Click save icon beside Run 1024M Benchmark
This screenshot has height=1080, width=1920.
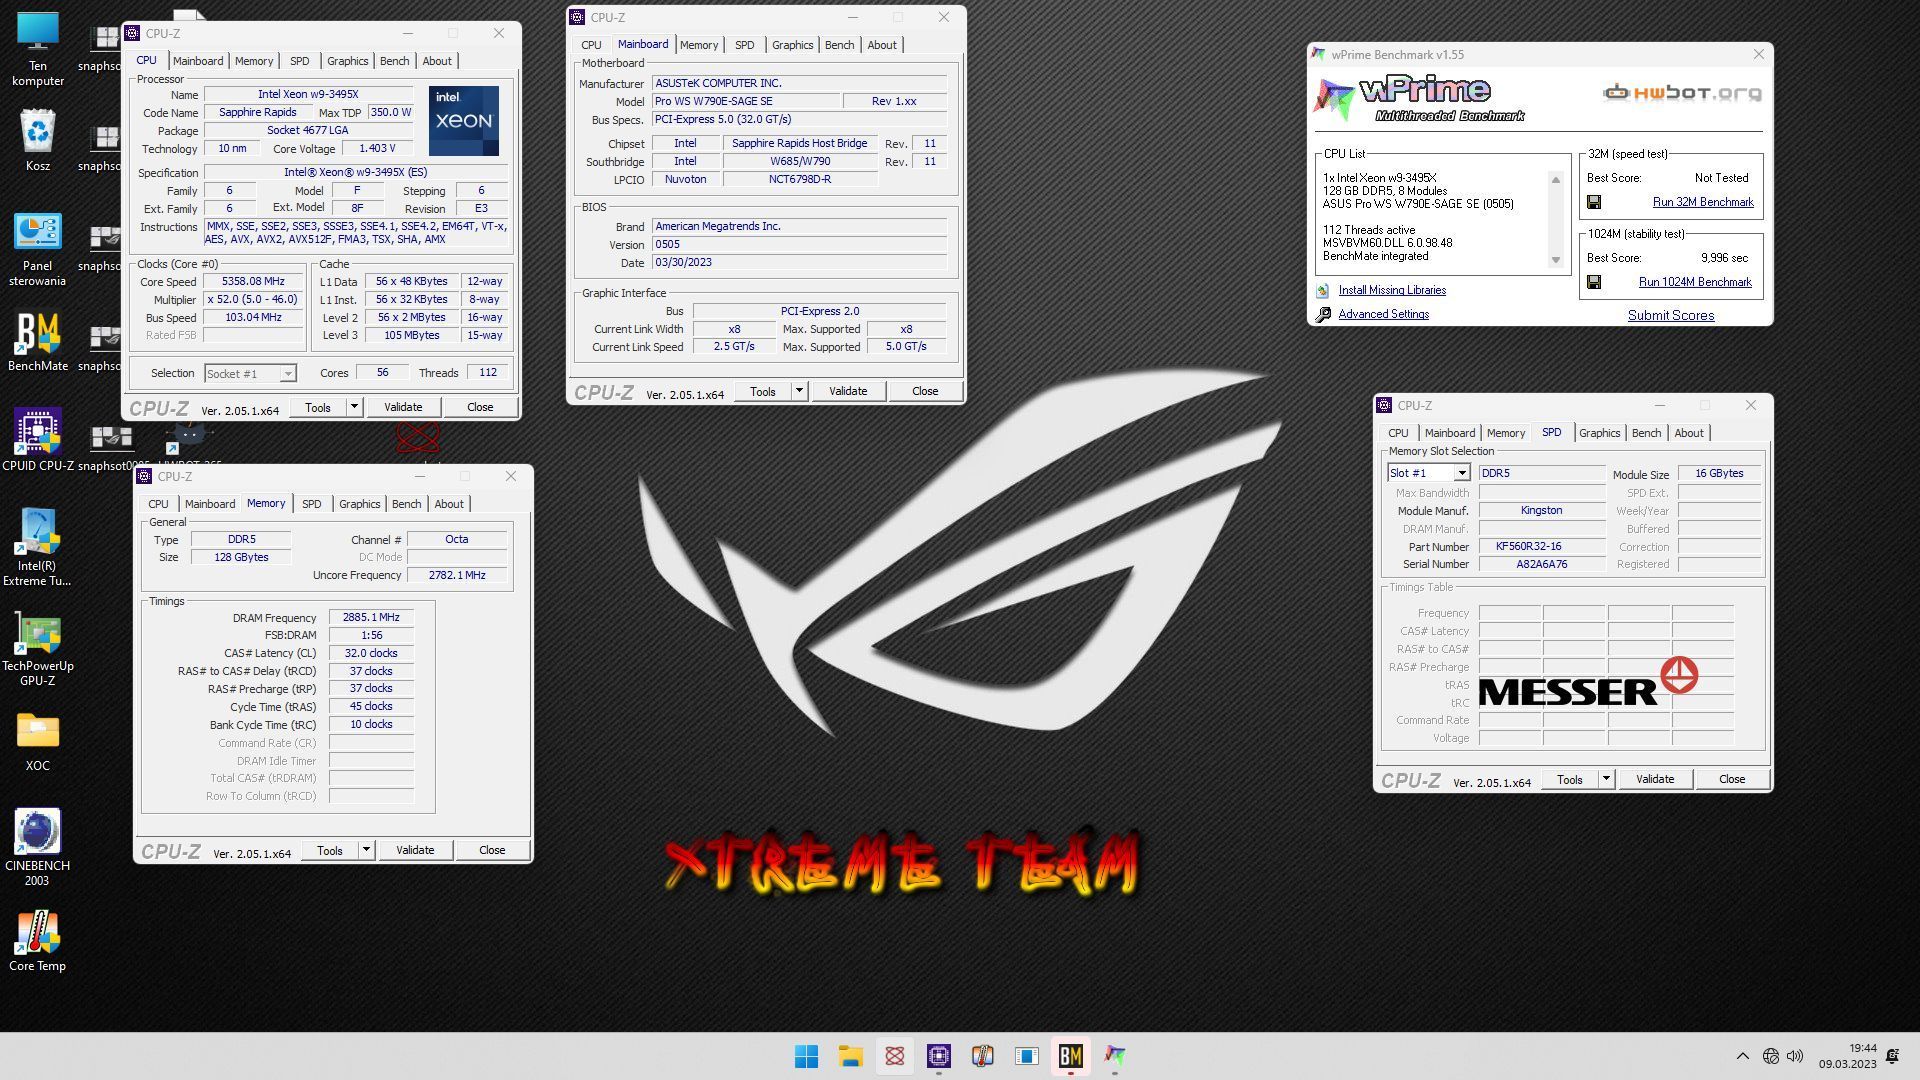pyautogui.click(x=1594, y=282)
